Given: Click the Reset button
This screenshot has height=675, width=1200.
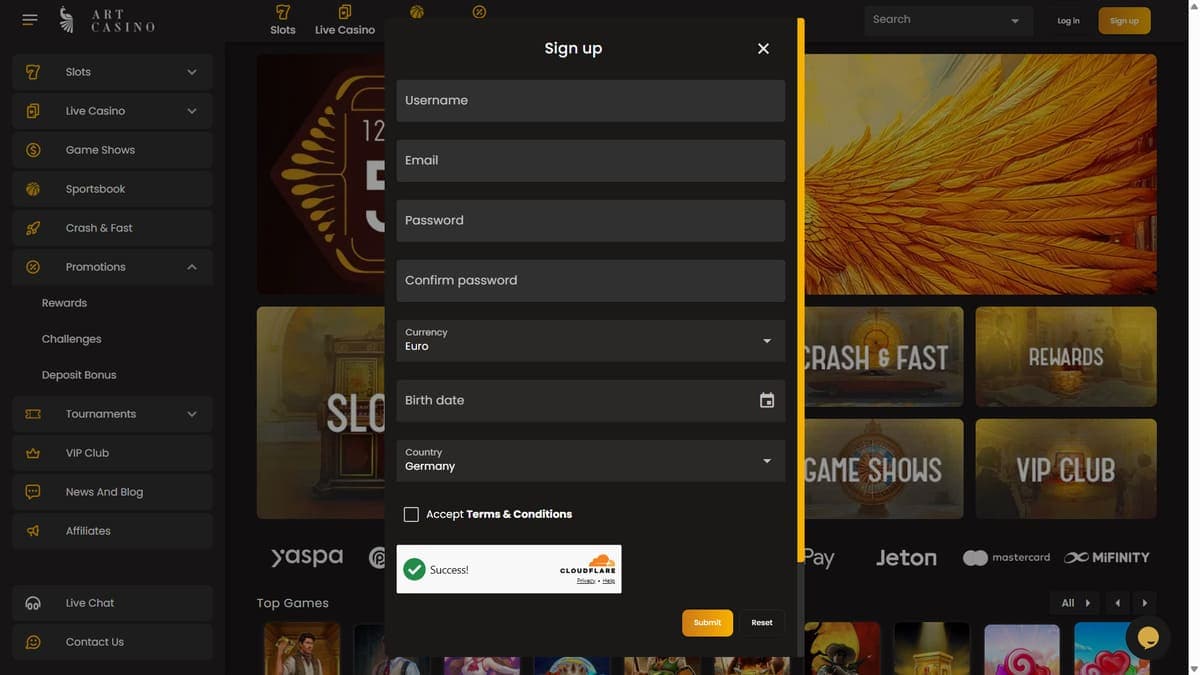Looking at the screenshot, I should click(762, 622).
